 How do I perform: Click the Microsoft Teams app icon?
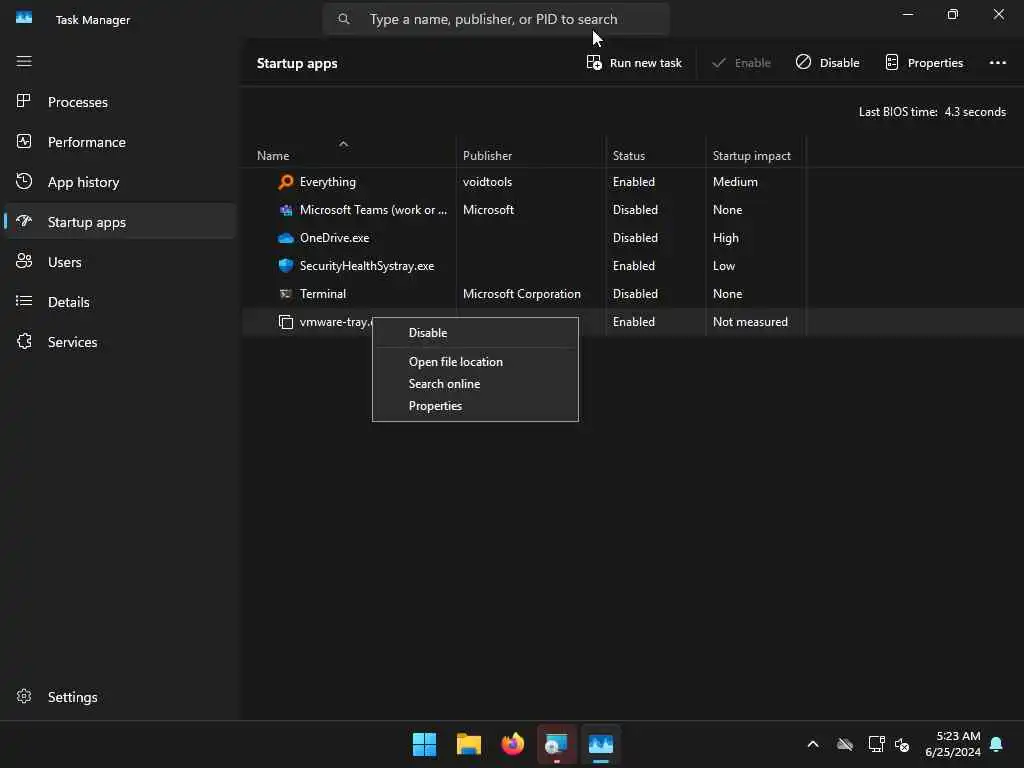tap(285, 210)
